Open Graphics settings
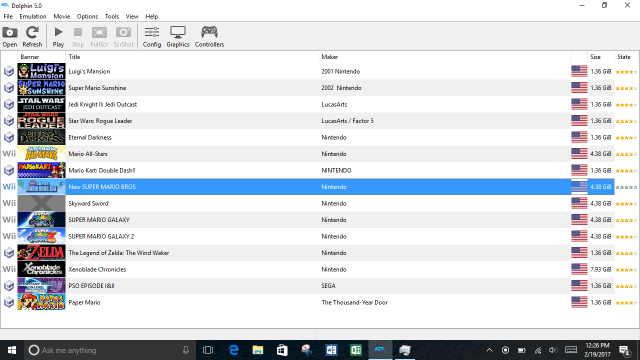640x360 pixels. click(178, 36)
